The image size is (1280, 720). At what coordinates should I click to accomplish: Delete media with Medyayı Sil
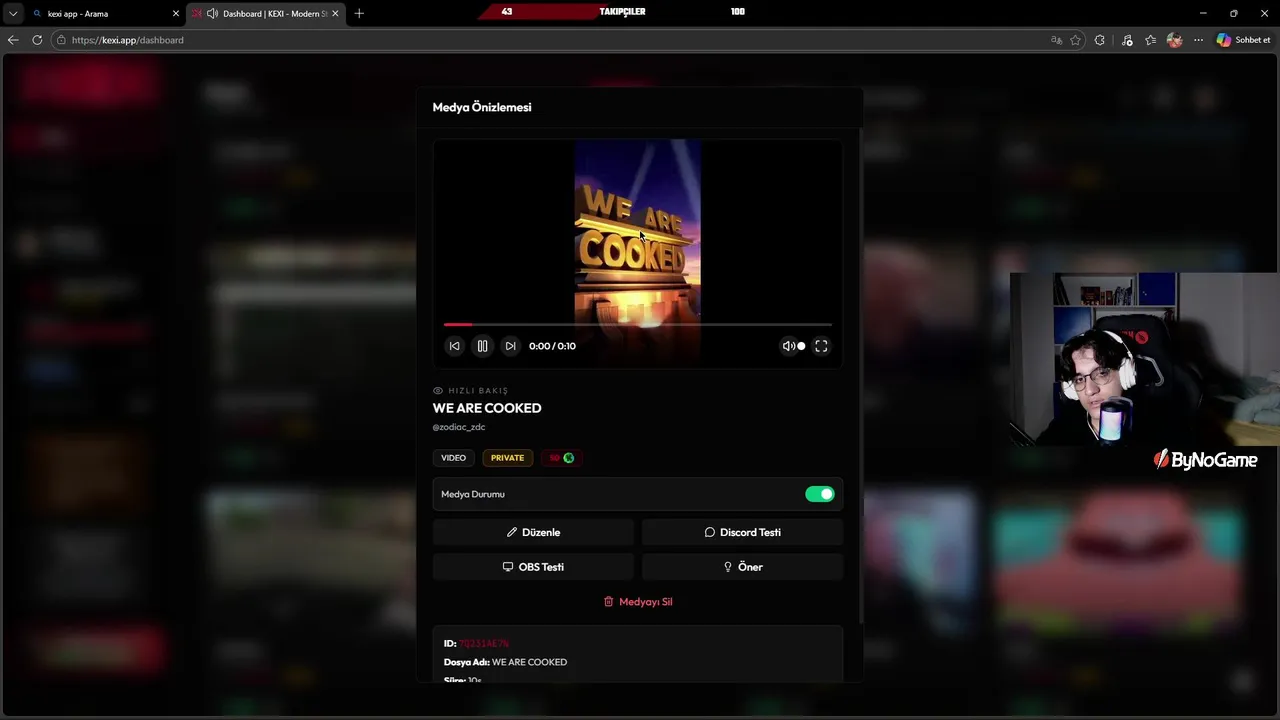[x=638, y=602]
